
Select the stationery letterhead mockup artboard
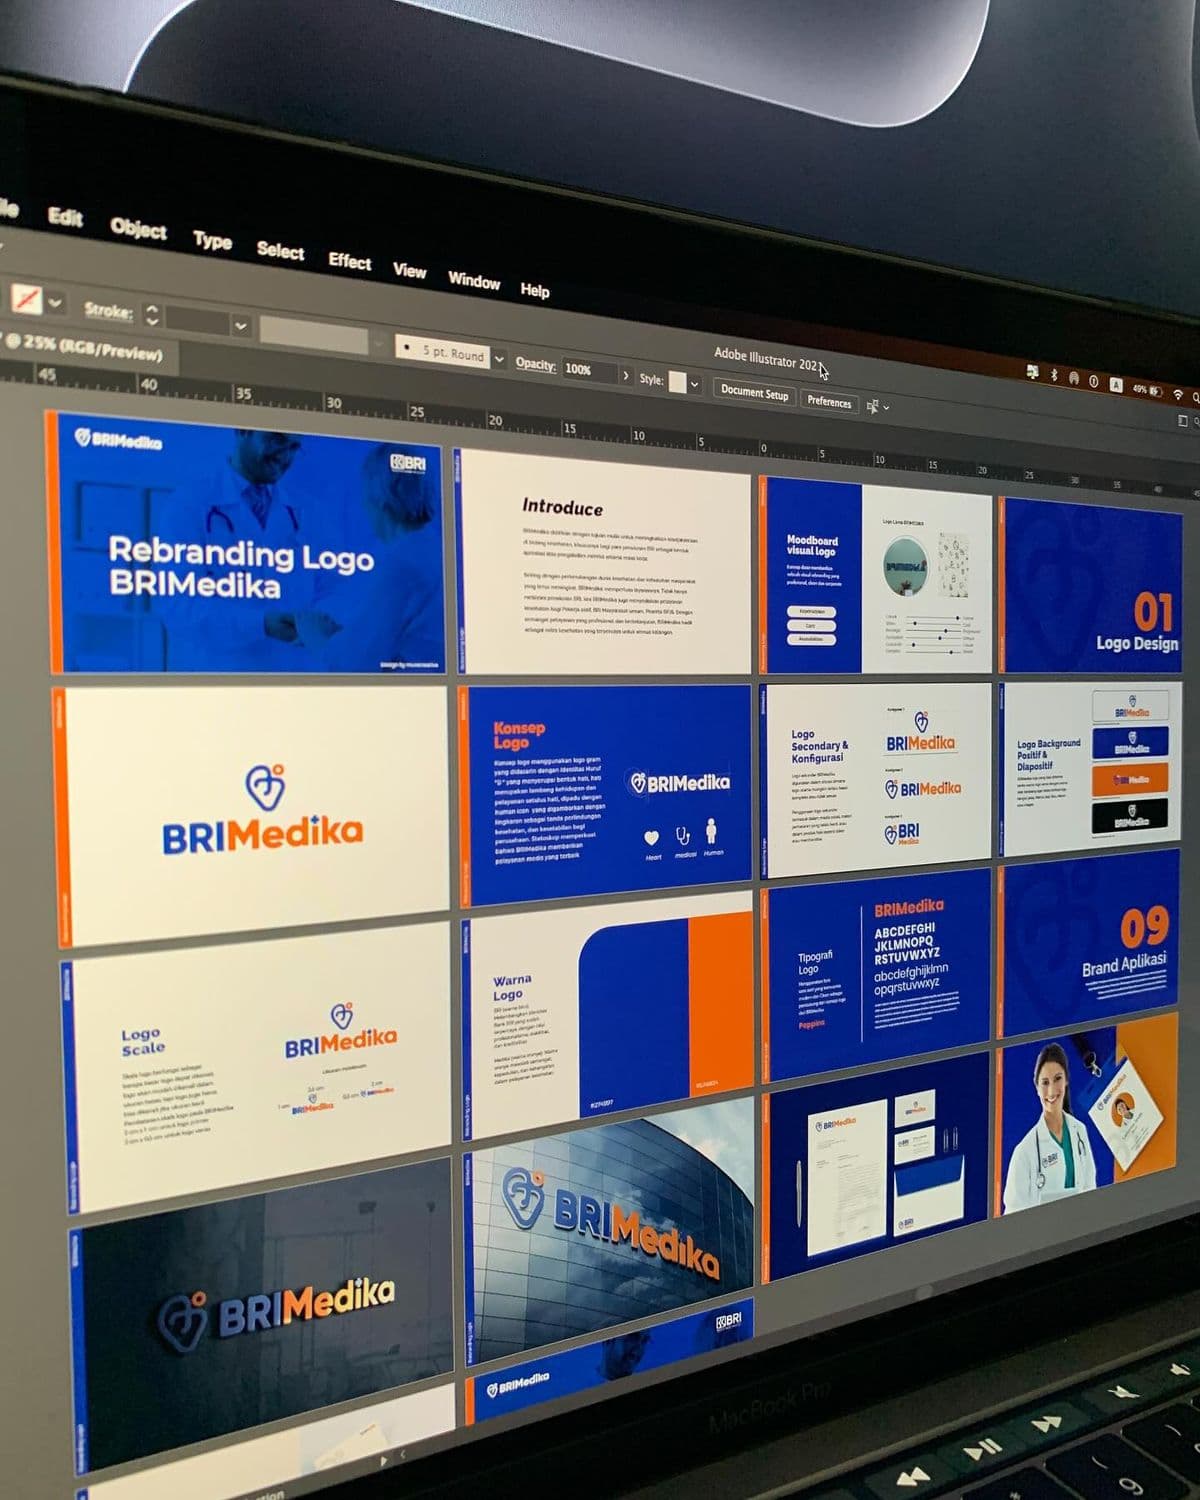(878, 1165)
